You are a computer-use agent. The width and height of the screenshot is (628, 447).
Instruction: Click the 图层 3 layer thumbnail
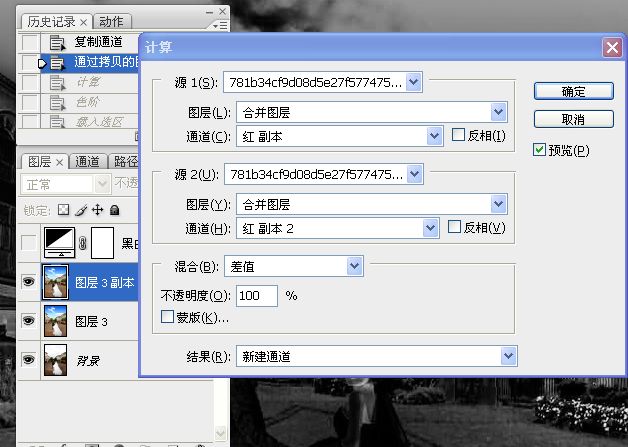click(x=55, y=321)
